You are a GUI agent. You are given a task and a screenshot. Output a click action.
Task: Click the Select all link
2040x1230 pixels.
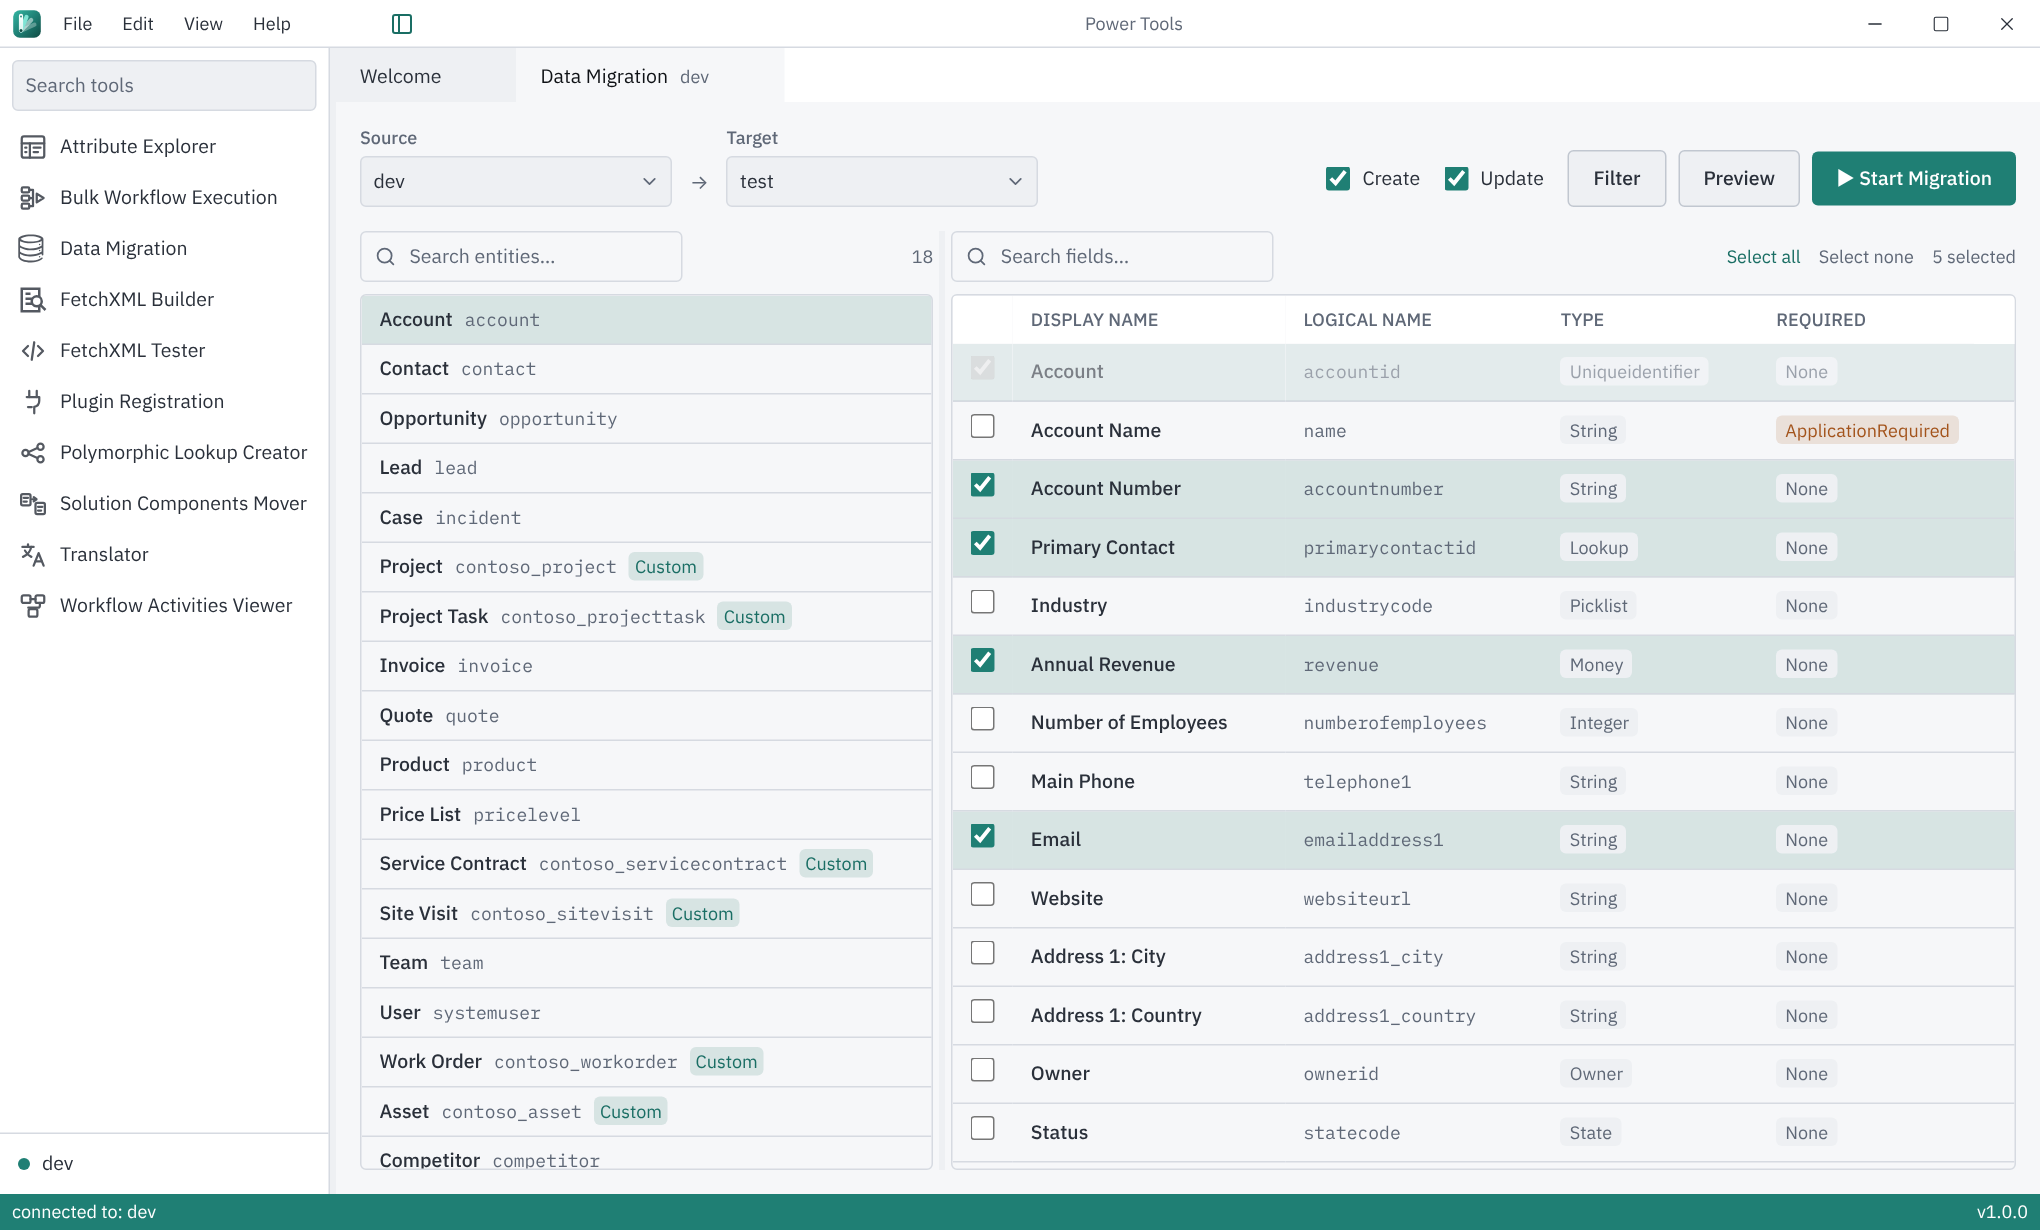pyautogui.click(x=1762, y=257)
